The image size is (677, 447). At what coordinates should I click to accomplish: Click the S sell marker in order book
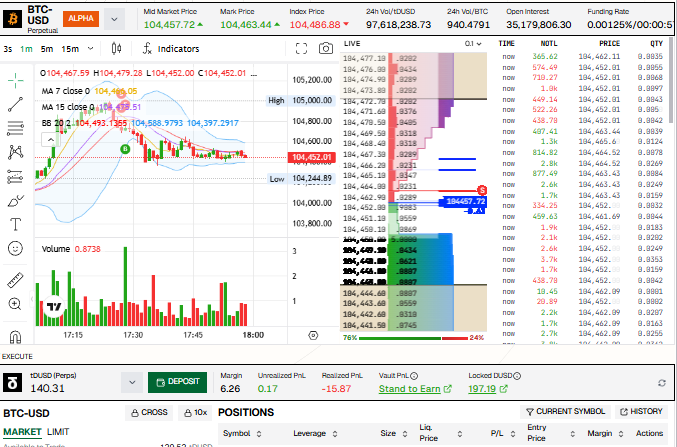coord(482,190)
